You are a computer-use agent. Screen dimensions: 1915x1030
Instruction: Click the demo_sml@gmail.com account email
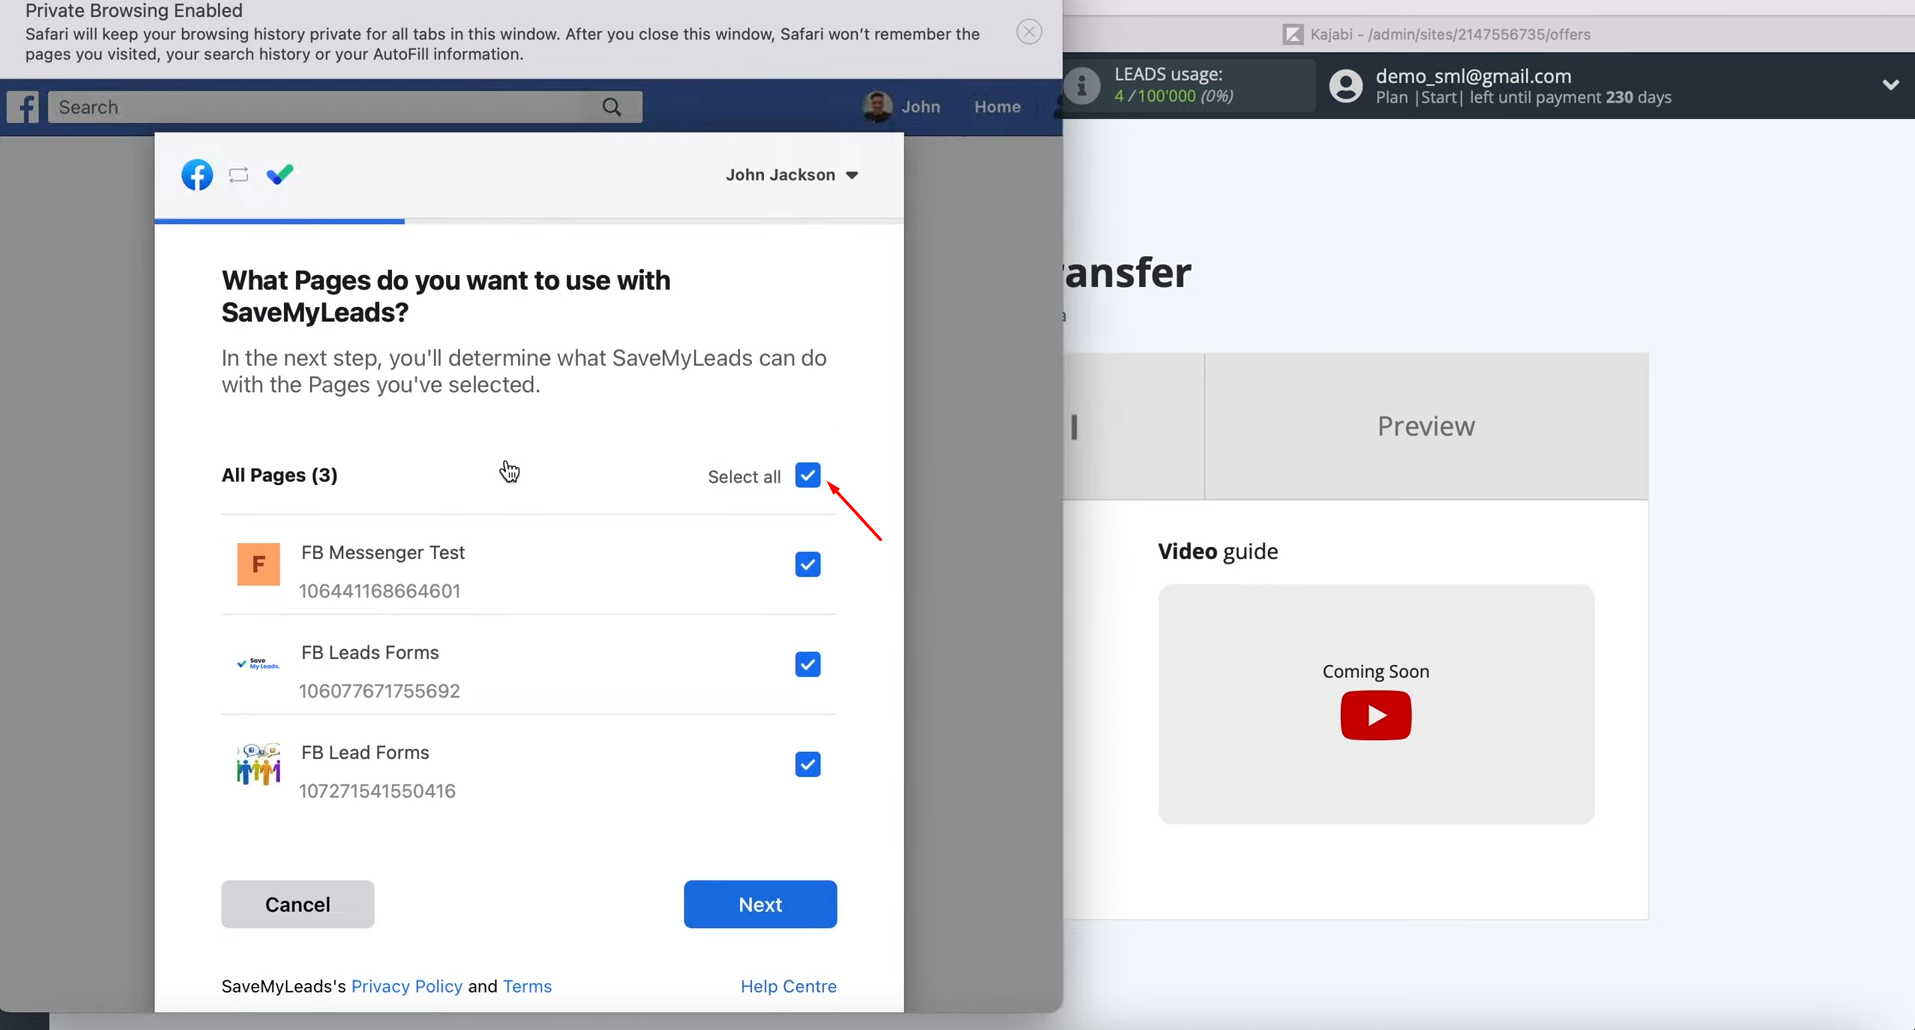click(1473, 76)
